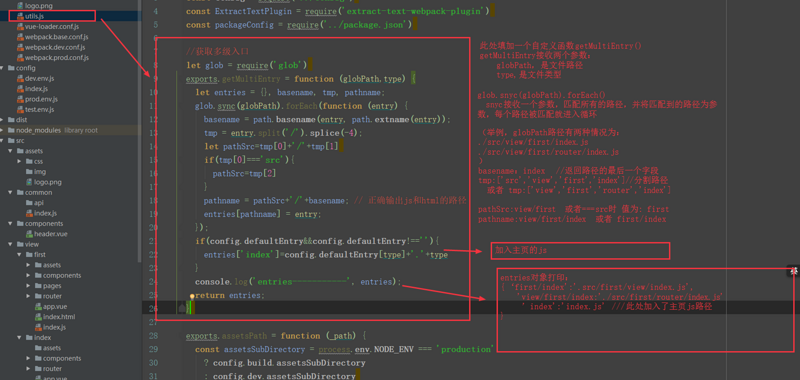The height and width of the screenshot is (380, 800).
Task: Collapse the common folder arrow
Action: 11,192
